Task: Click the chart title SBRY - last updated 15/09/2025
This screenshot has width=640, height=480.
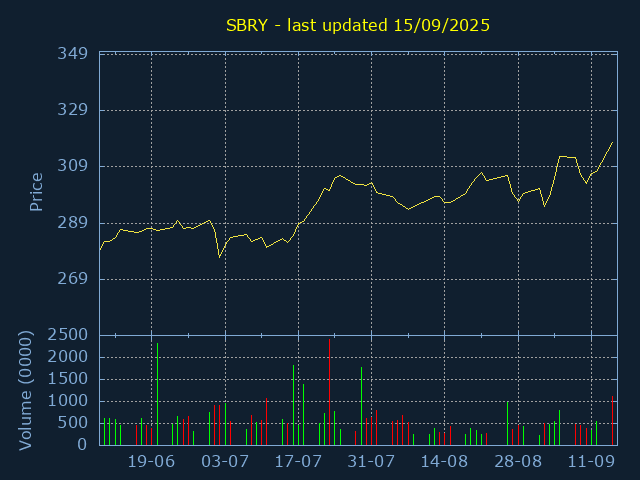Action: pyautogui.click(x=358, y=25)
